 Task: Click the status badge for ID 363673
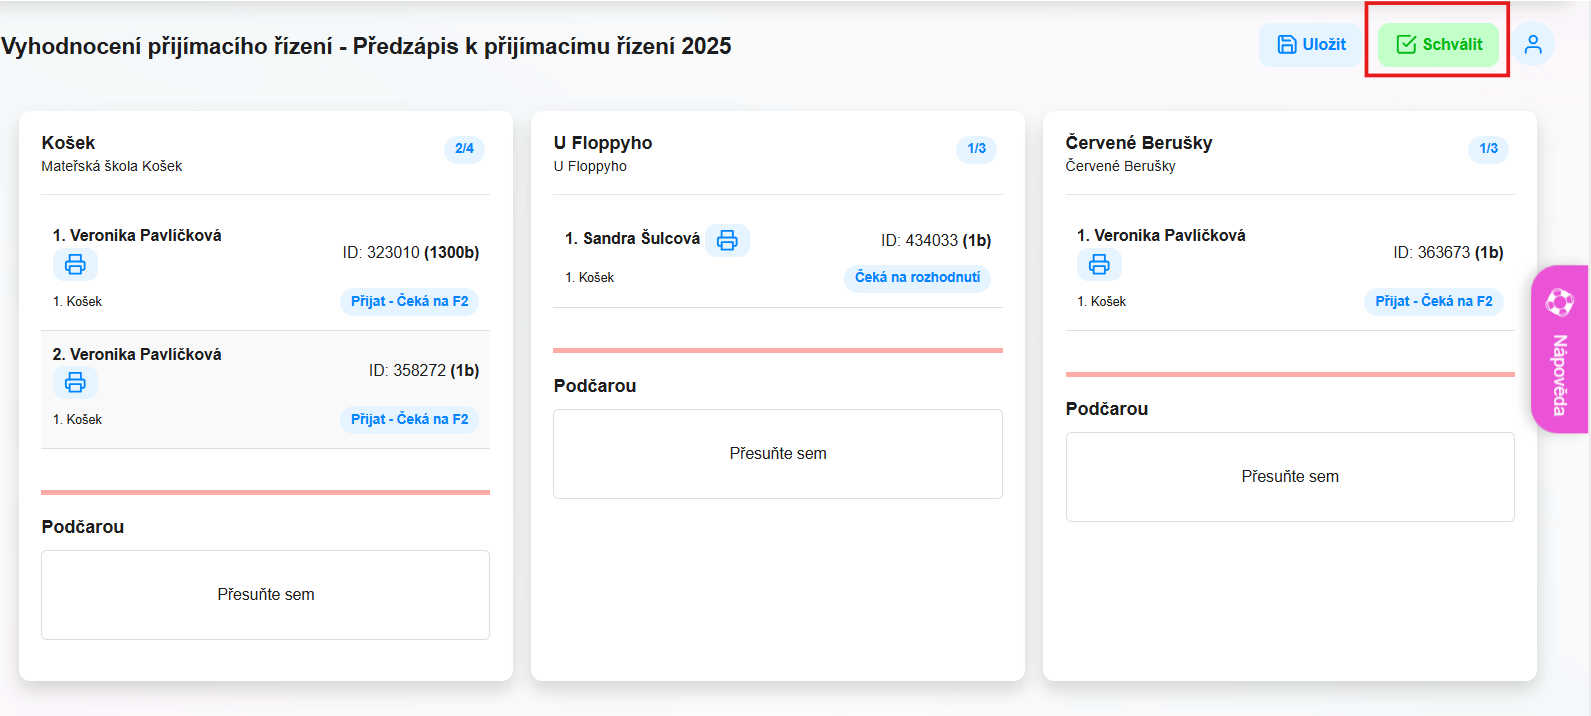pyautogui.click(x=1433, y=301)
